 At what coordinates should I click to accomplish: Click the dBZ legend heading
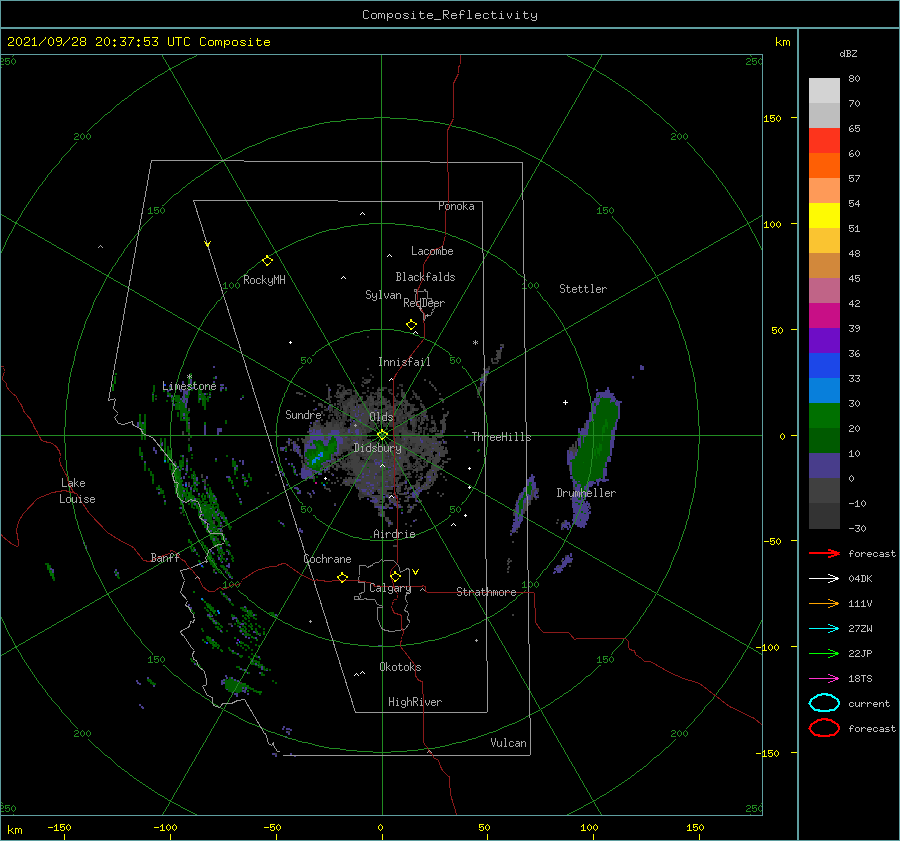[848, 53]
